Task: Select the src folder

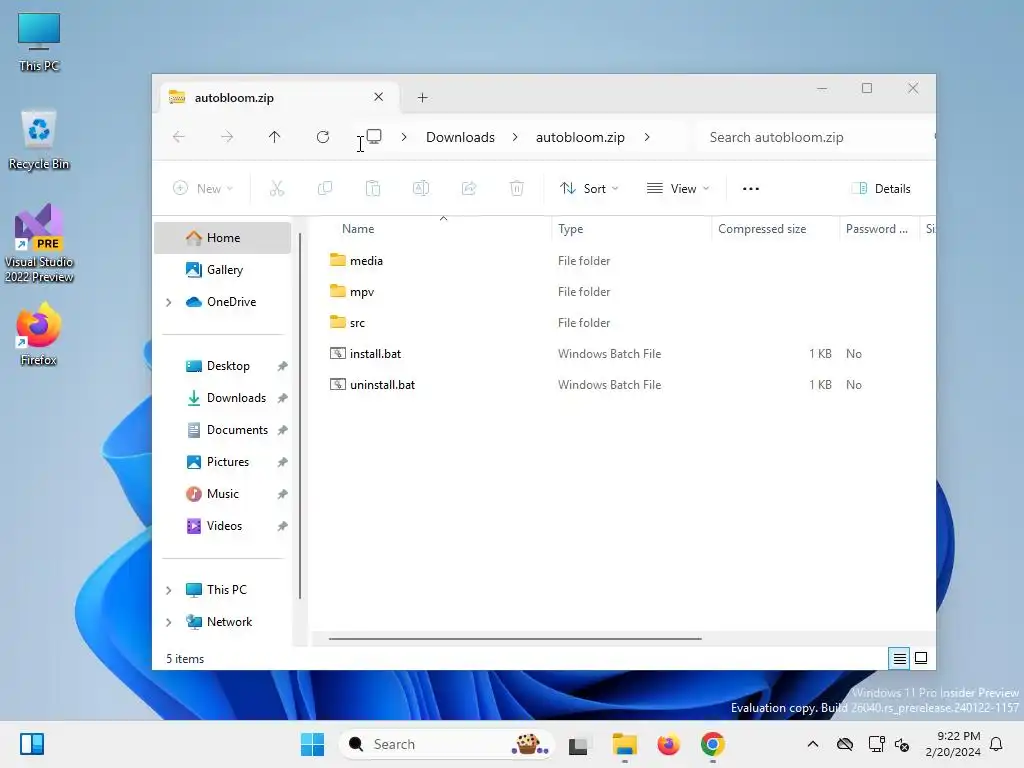Action: tap(347, 323)
